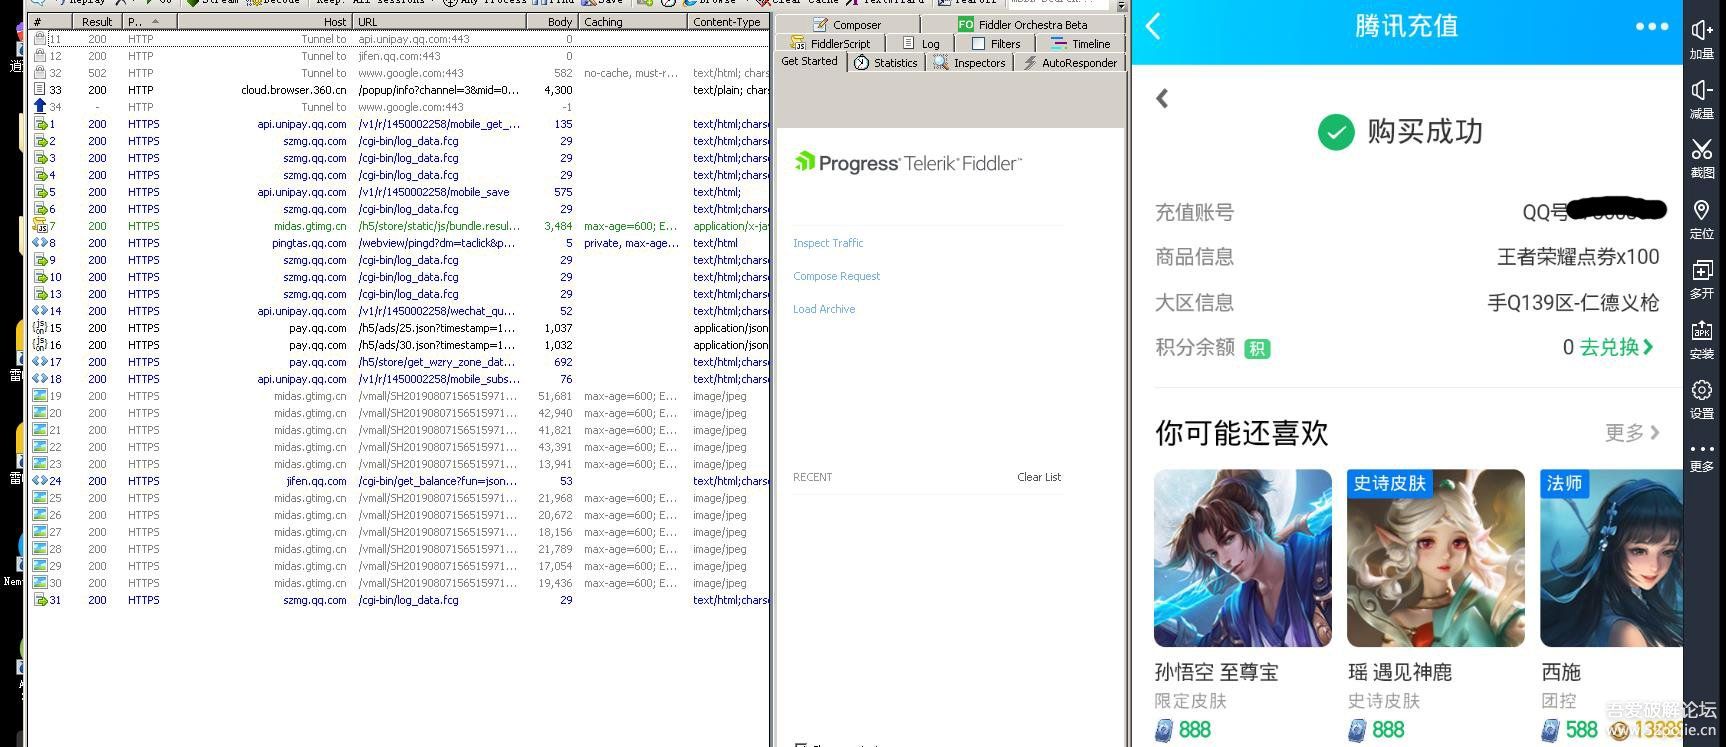Tap the green 积 points badge
Screen dimensions: 1726x747
click(1257, 349)
